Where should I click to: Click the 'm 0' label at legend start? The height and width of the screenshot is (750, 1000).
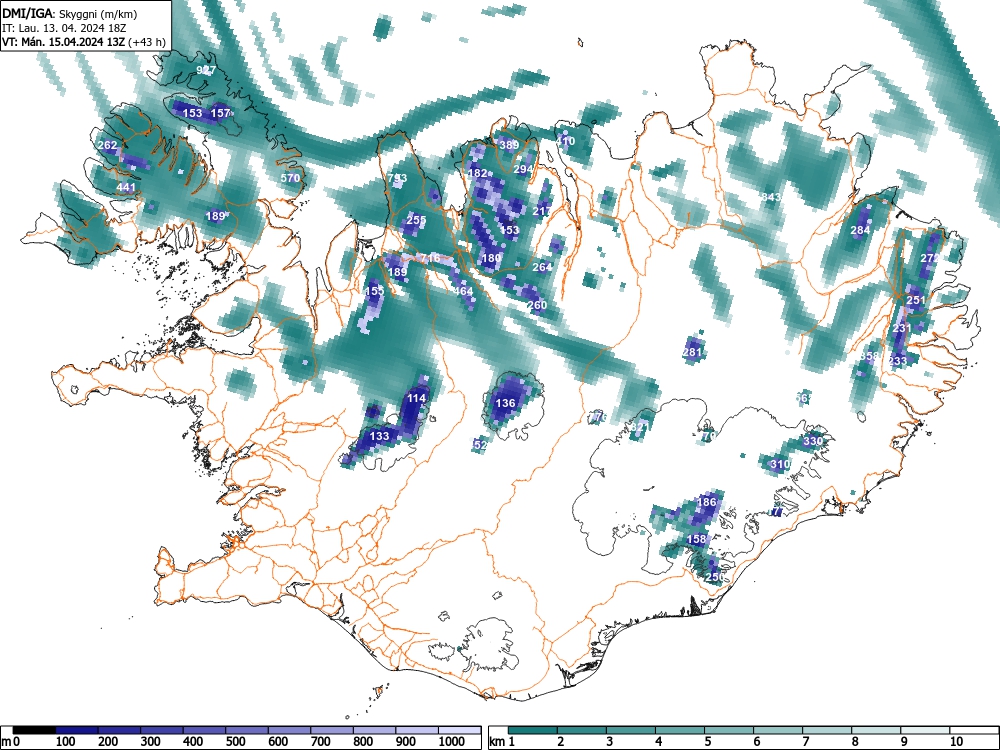[11, 742]
